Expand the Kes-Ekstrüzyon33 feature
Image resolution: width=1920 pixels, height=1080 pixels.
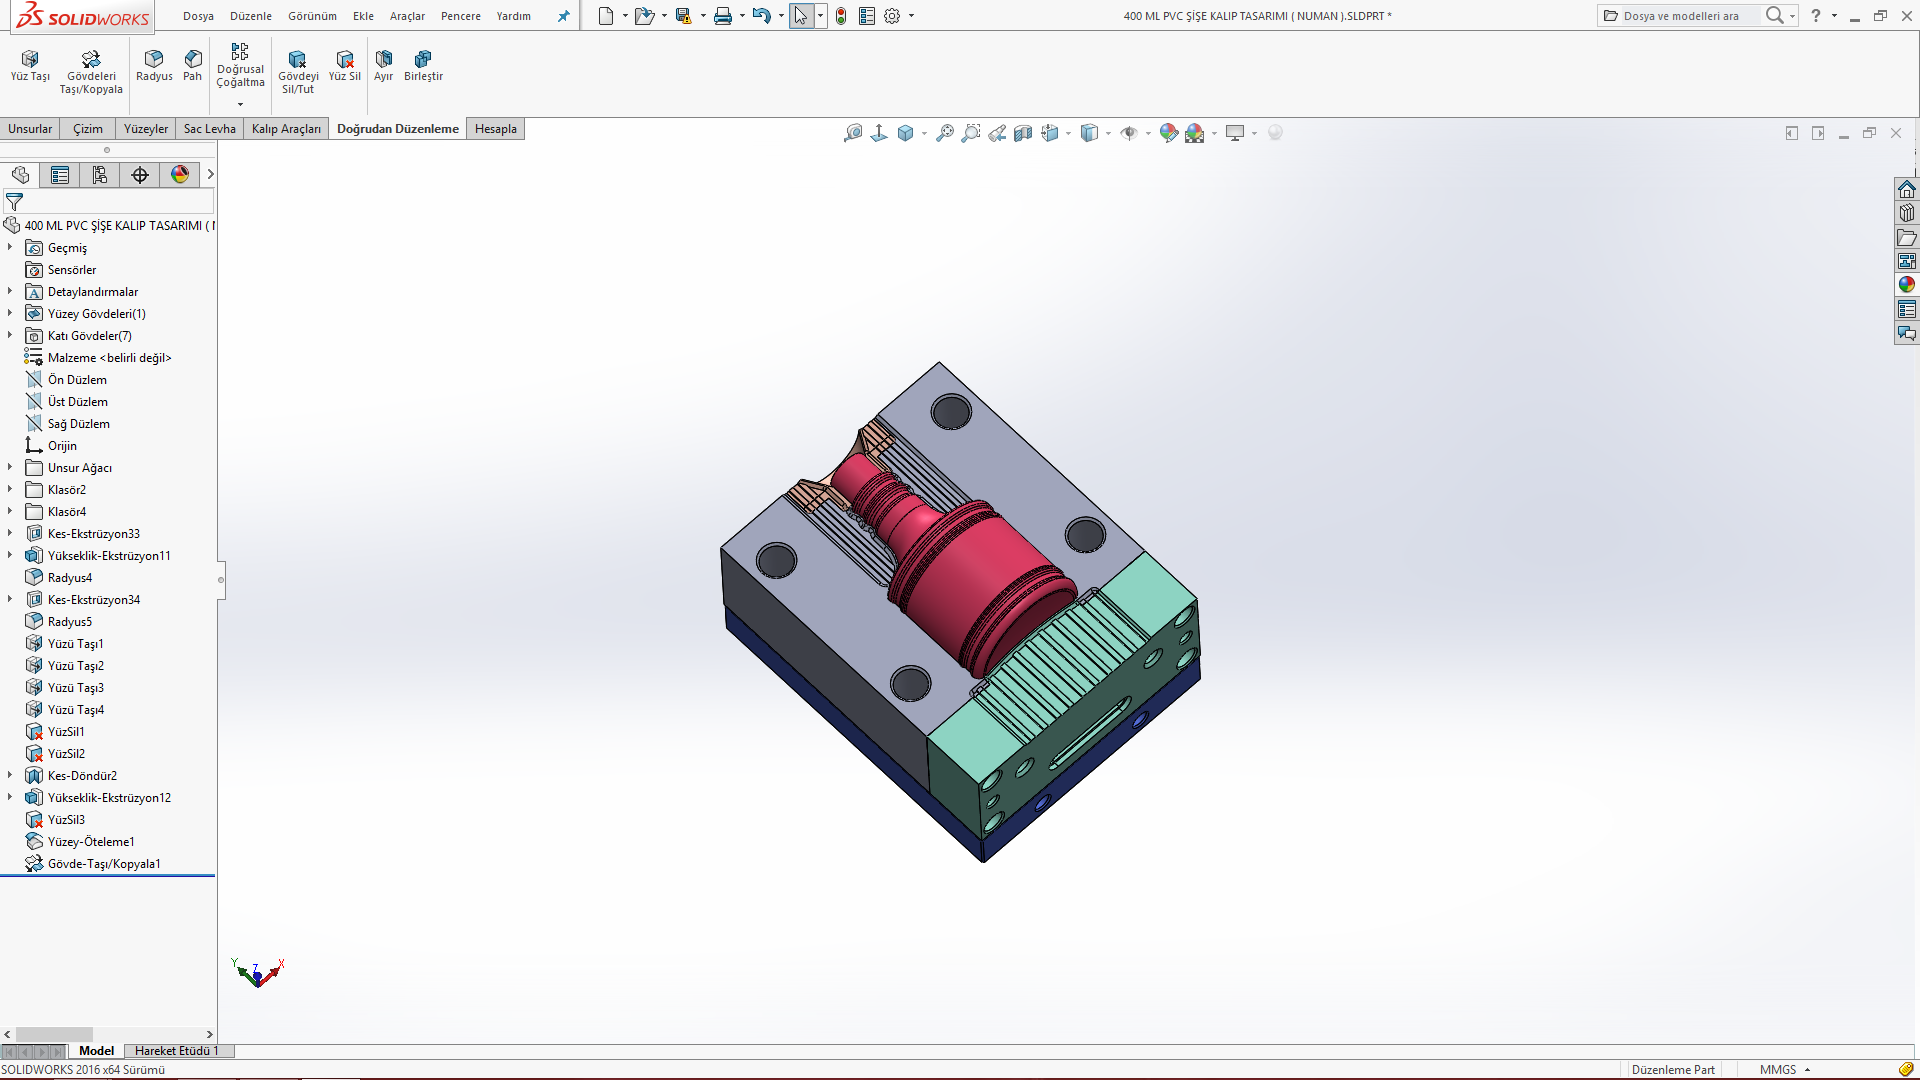click(x=10, y=534)
